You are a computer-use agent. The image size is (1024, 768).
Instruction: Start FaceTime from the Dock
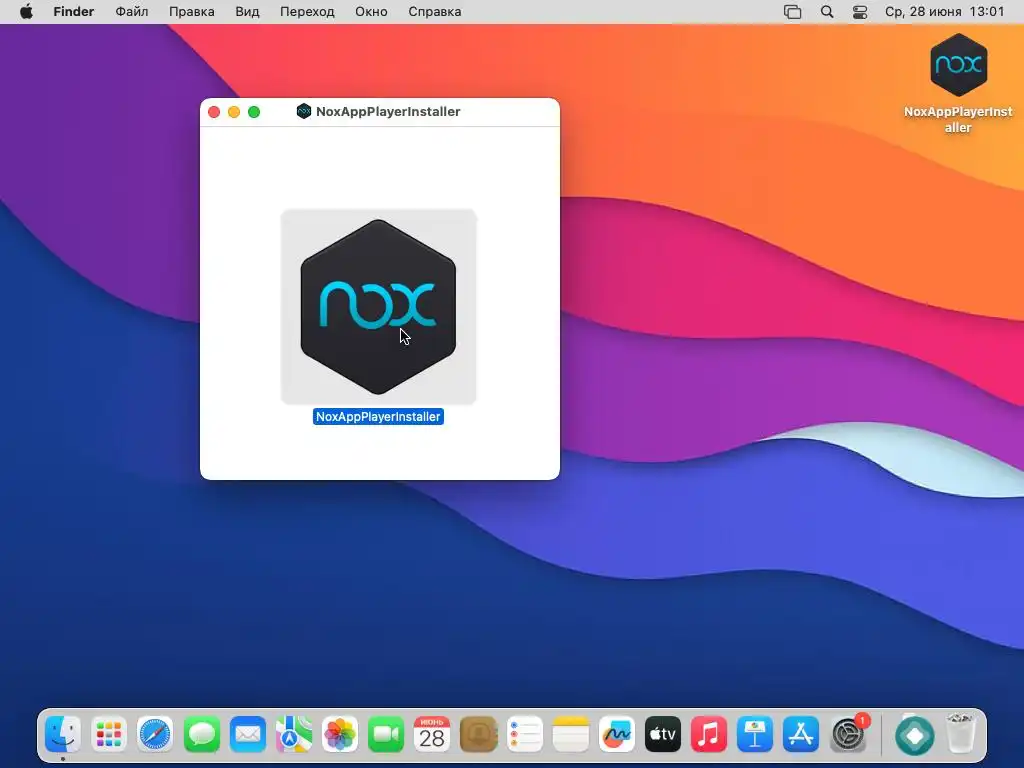pyautogui.click(x=386, y=734)
